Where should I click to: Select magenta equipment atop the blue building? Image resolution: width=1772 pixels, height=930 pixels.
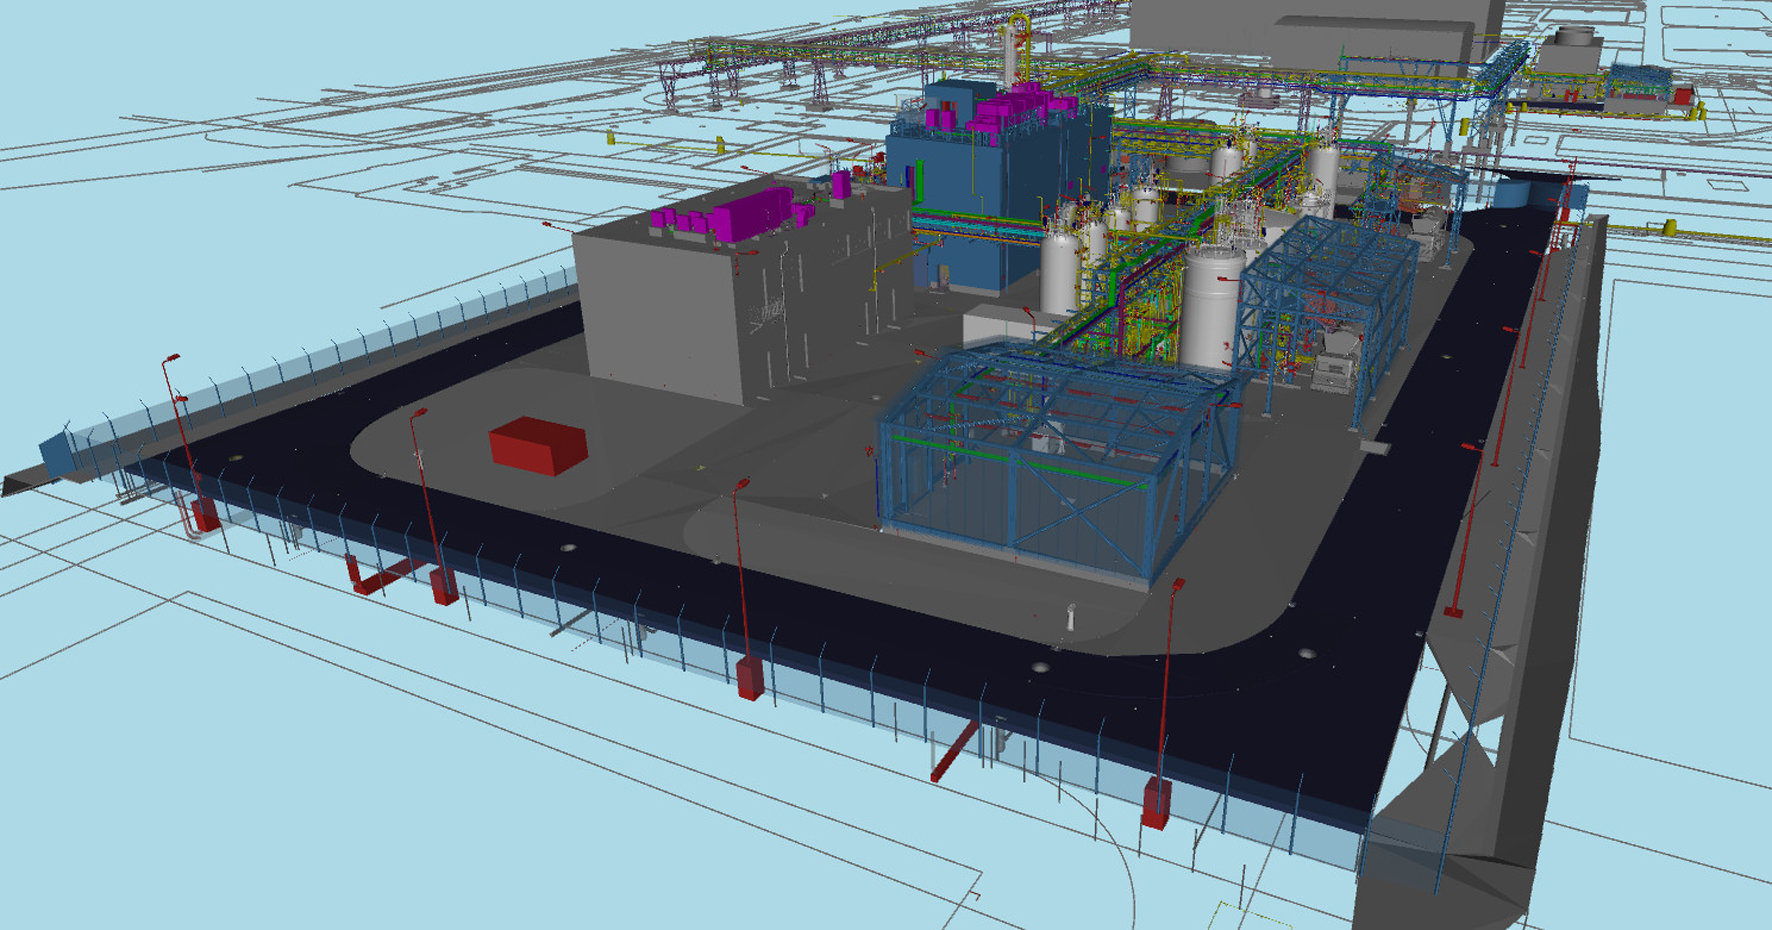pyautogui.click(x=1010, y=108)
